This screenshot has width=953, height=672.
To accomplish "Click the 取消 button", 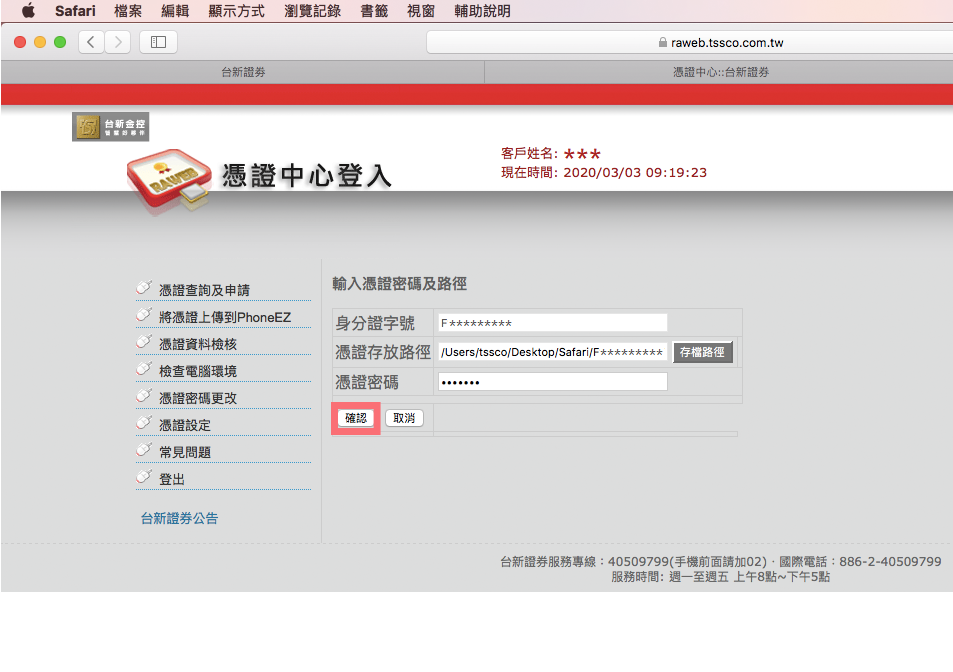I will pos(404,418).
